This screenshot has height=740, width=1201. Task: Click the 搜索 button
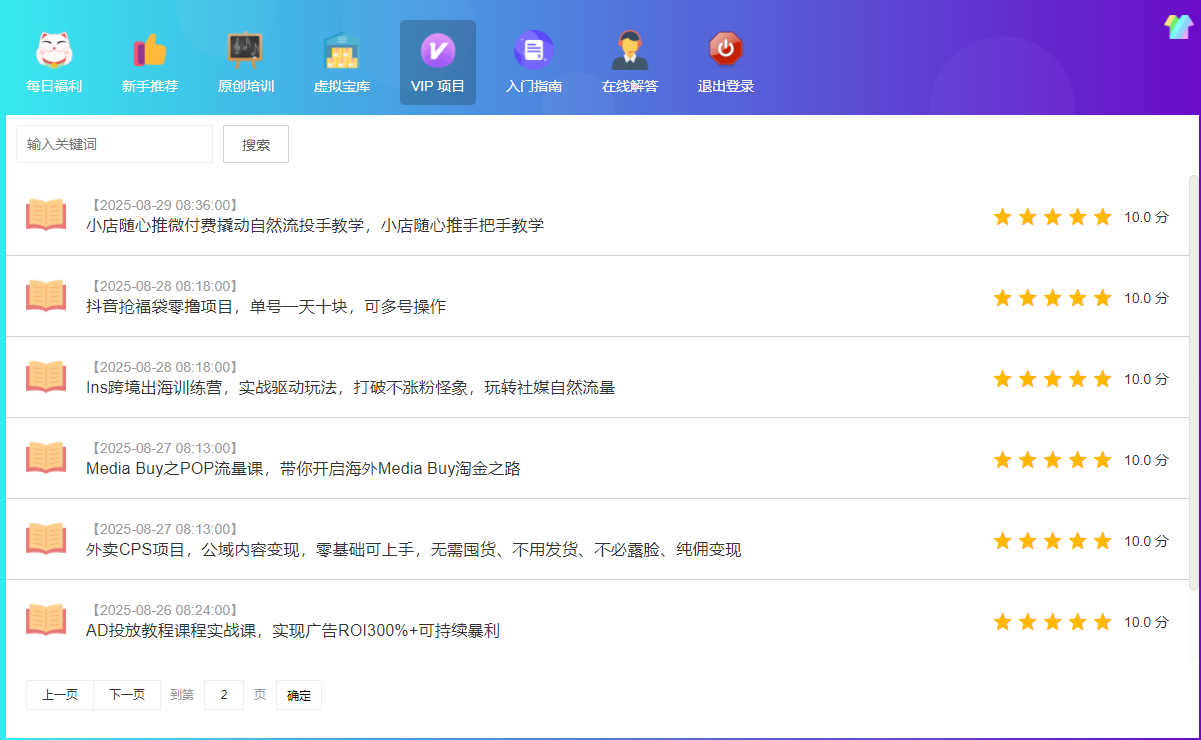point(256,144)
